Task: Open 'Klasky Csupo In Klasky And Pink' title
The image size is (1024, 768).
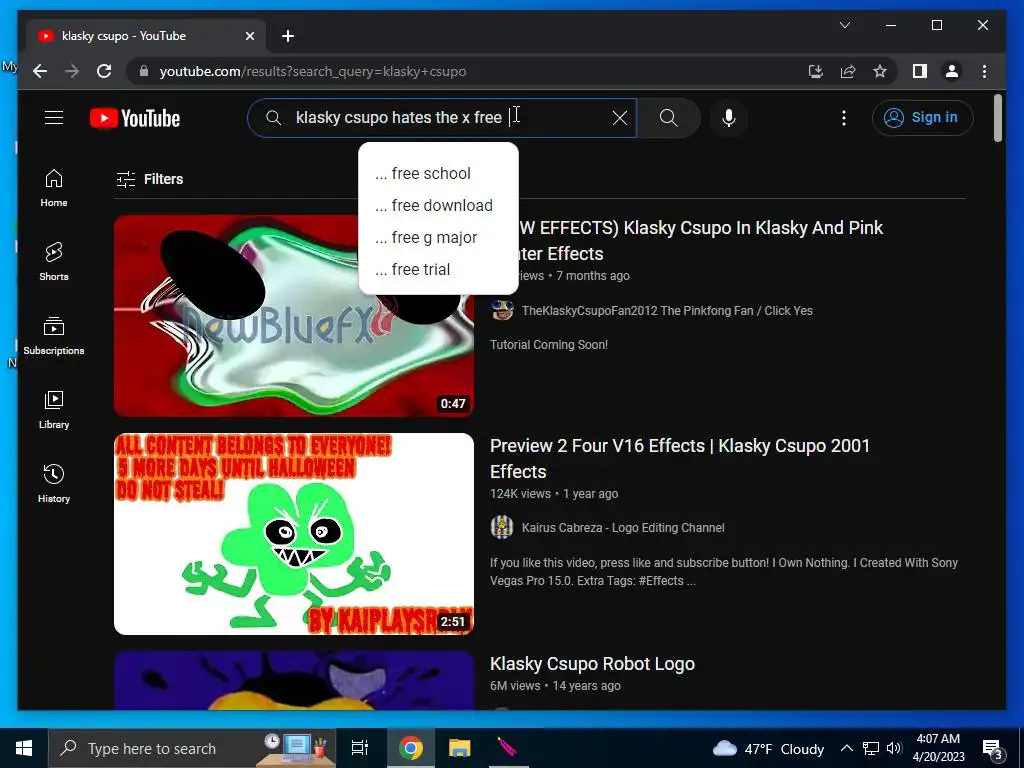Action: (699, 240)
